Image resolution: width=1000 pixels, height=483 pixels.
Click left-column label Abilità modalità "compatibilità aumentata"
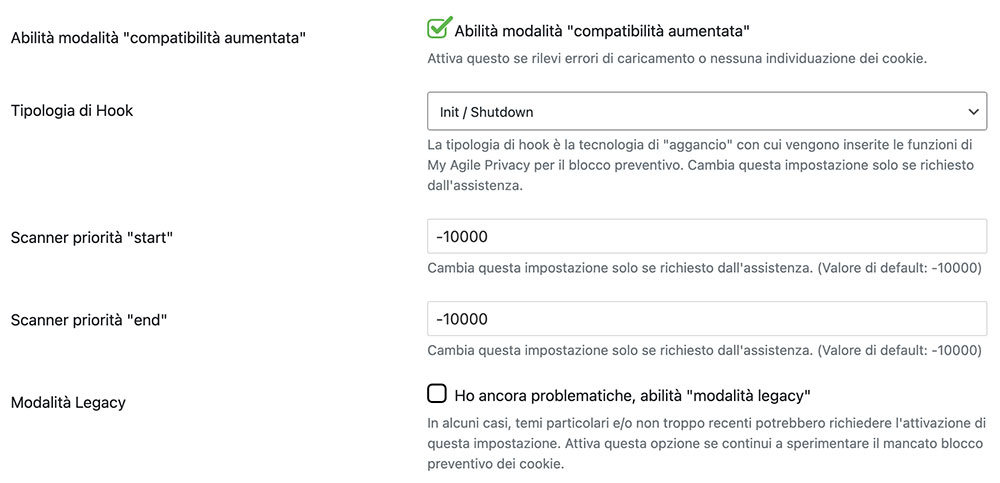click(x=159, y=38)
